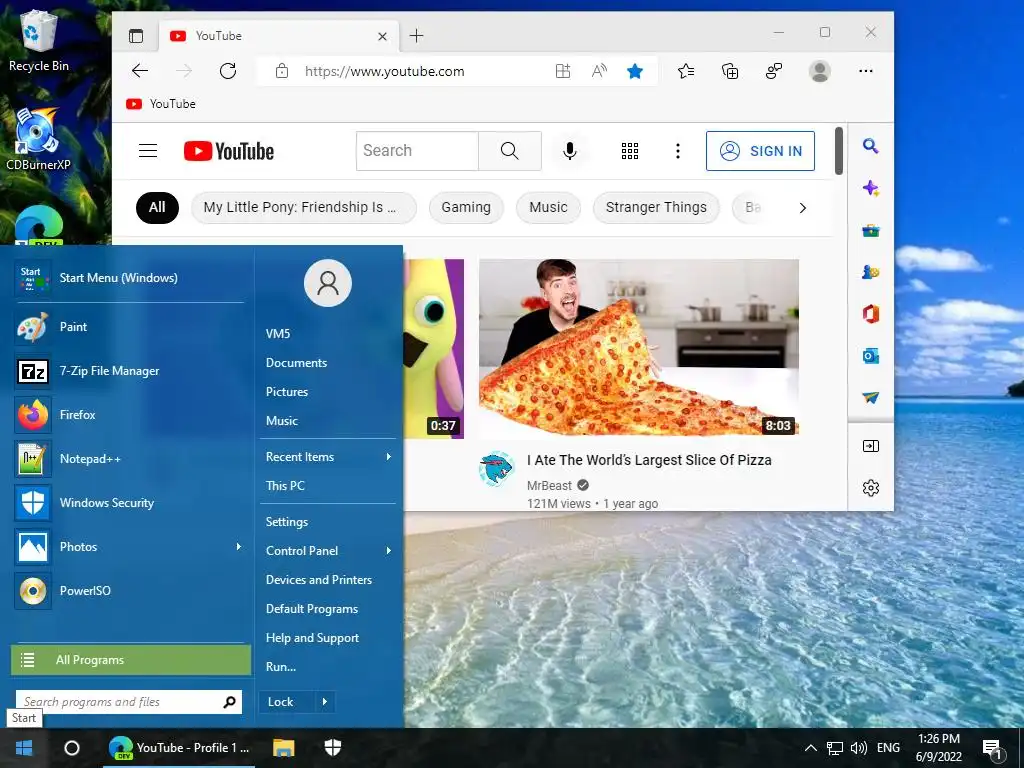Image resolution: width=1024 pixels, height=768 pixels.
Task: Open Documents from Start menu
Action: [296, 362]
